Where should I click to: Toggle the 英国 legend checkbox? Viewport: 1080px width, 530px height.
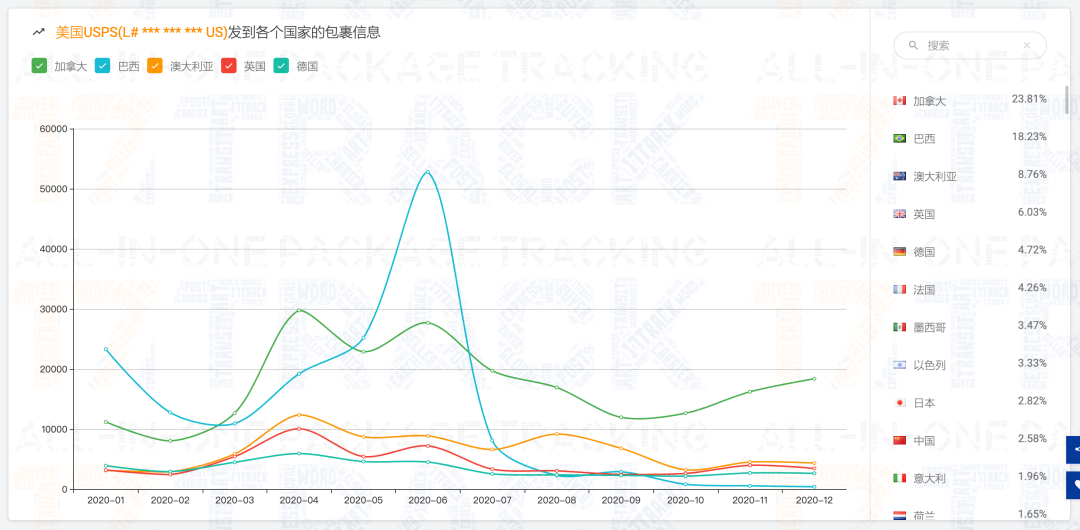coord(228,66)
